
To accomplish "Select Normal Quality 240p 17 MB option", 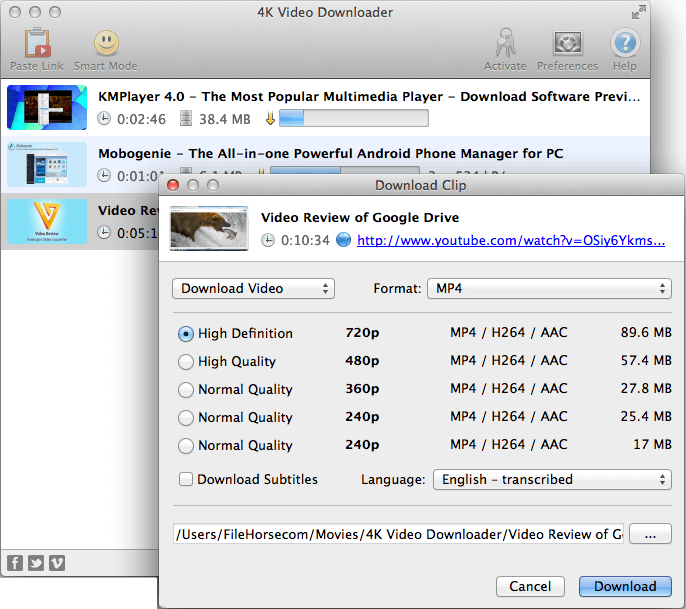I will (x=186, y=446).
